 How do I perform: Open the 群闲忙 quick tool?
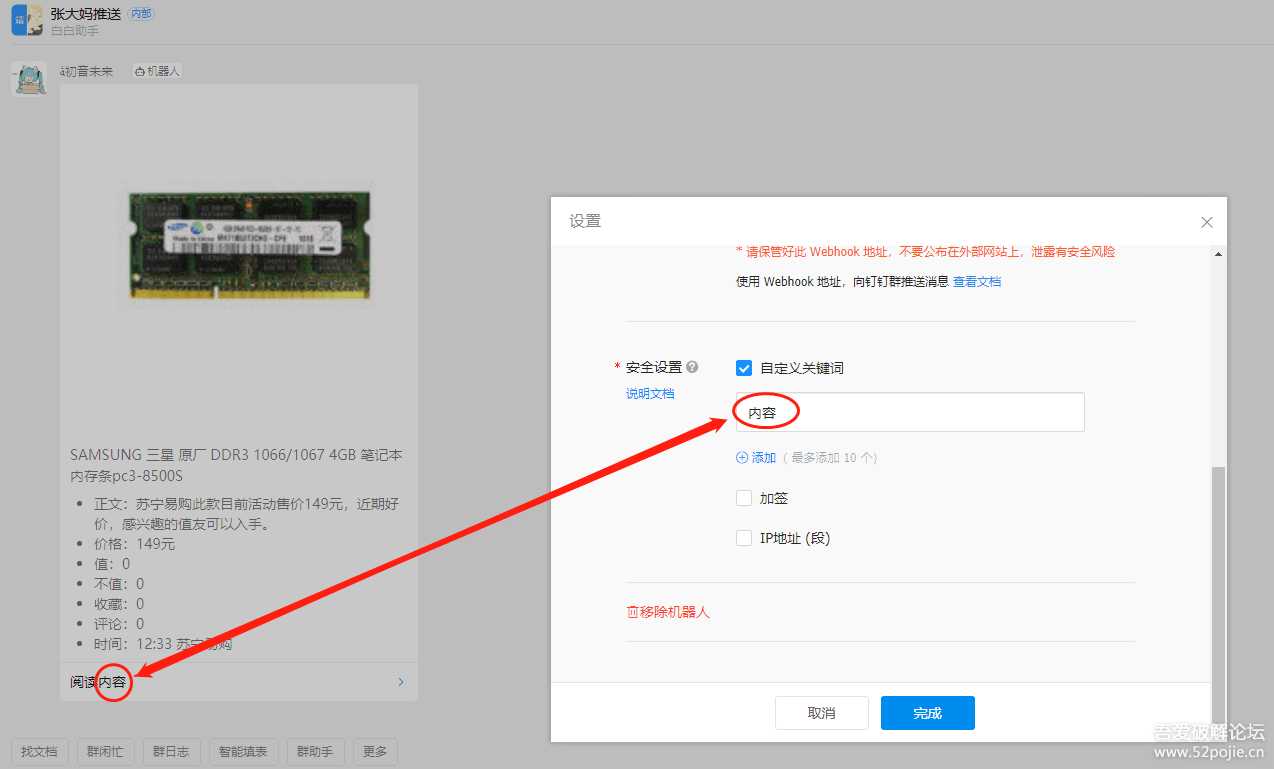tap(105, 752)
